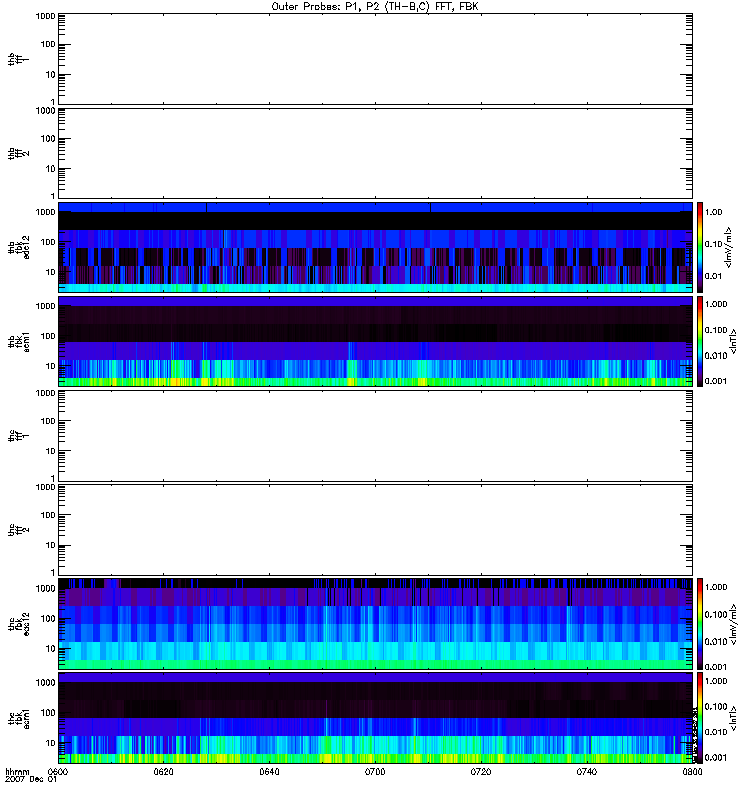Select the thc fbk scm1 spectrogram panel
Viewport: 750px width, 800px height.
pyautogui.click(x=375, y=718)
